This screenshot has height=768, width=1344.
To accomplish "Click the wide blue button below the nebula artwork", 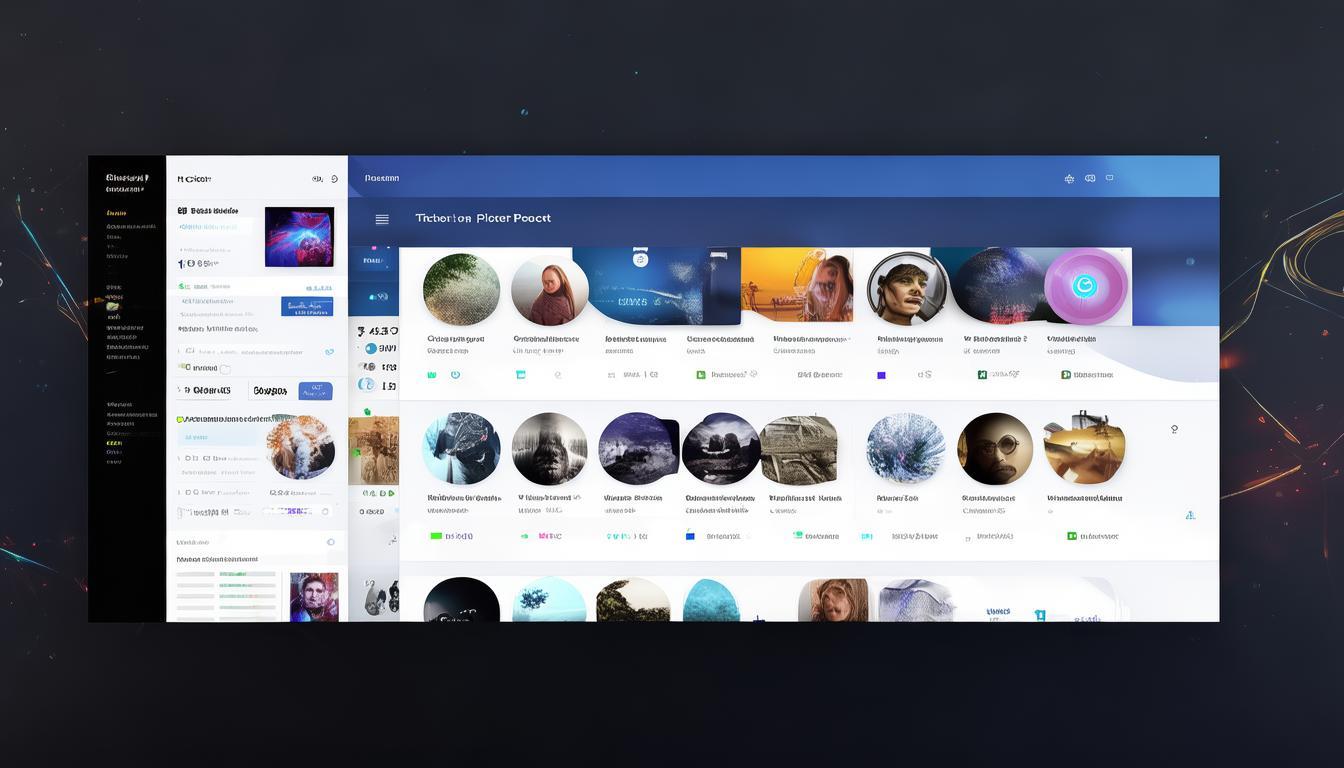I will point(307,306).
